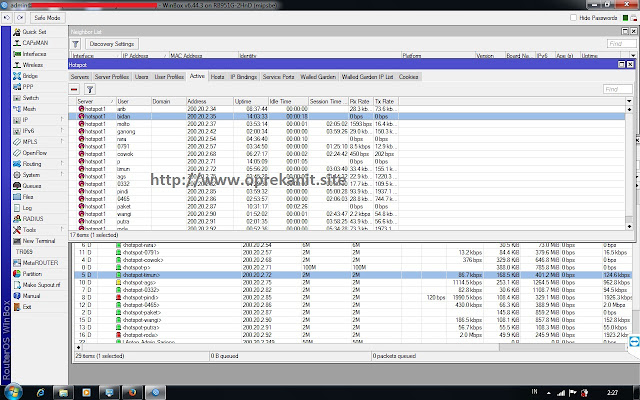Open the Manual from sidebar
Viewport: 640px width, 400px height.
click(x=31, y=296)
